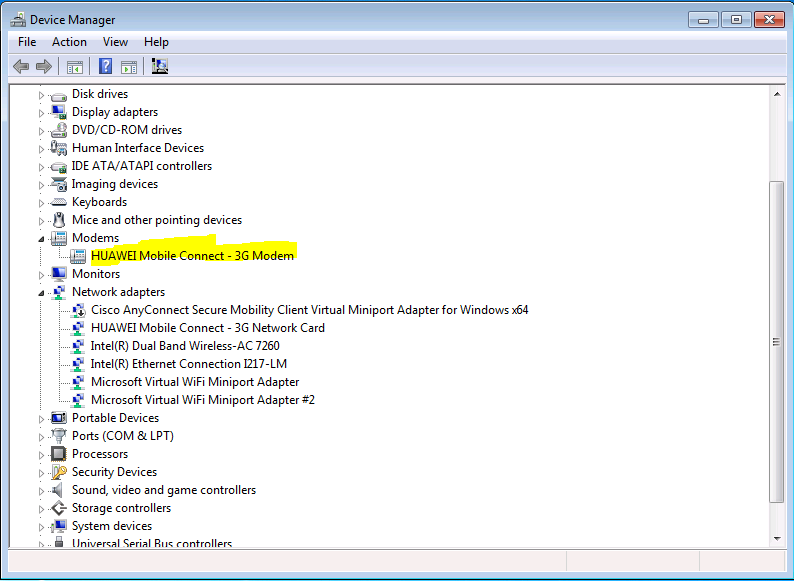Click the Sound, video and game controllers icon
The height and width of the screenshot is (581, 794).
click(58, 490)
